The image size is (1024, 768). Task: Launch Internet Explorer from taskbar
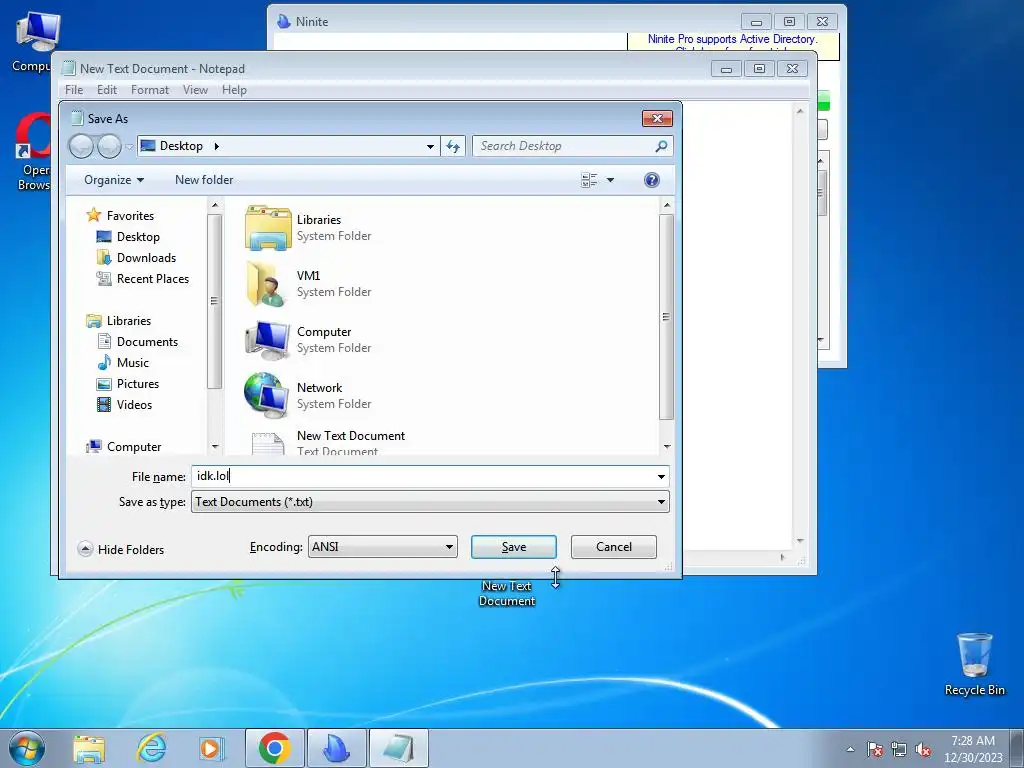(x=152, y=748)
